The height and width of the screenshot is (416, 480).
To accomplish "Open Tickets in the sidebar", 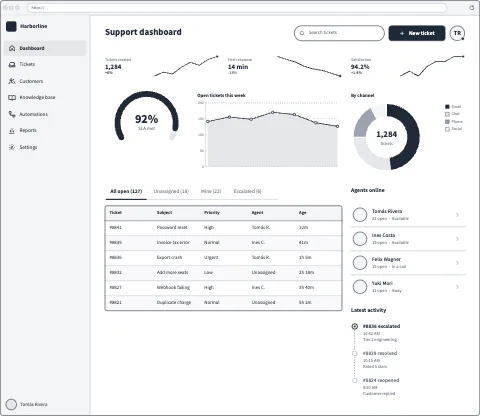I will (x=45, y=64).
